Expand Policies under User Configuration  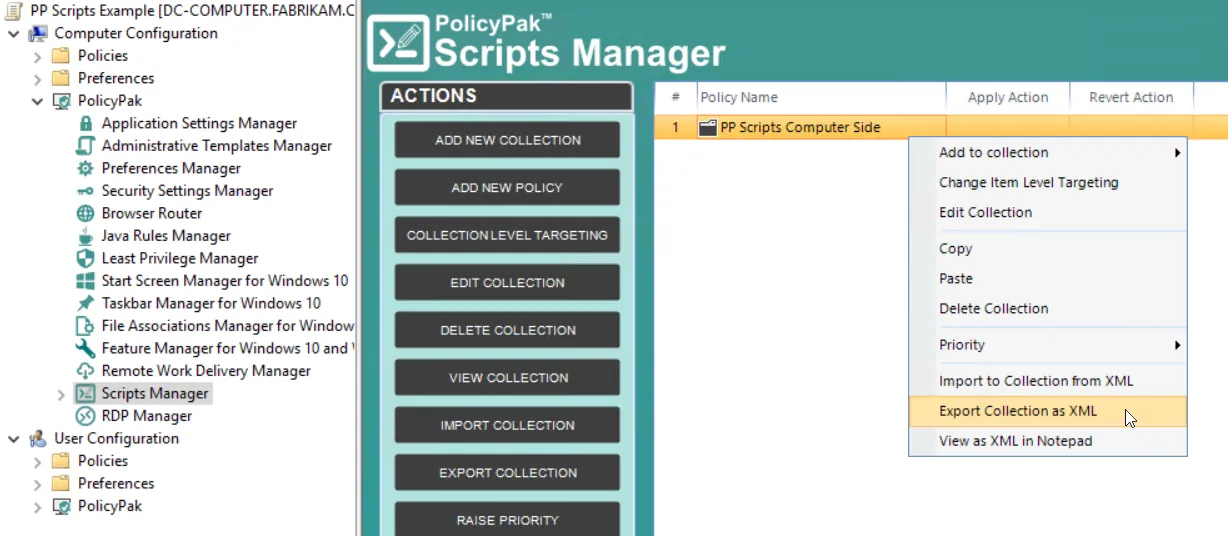[38, 461]
